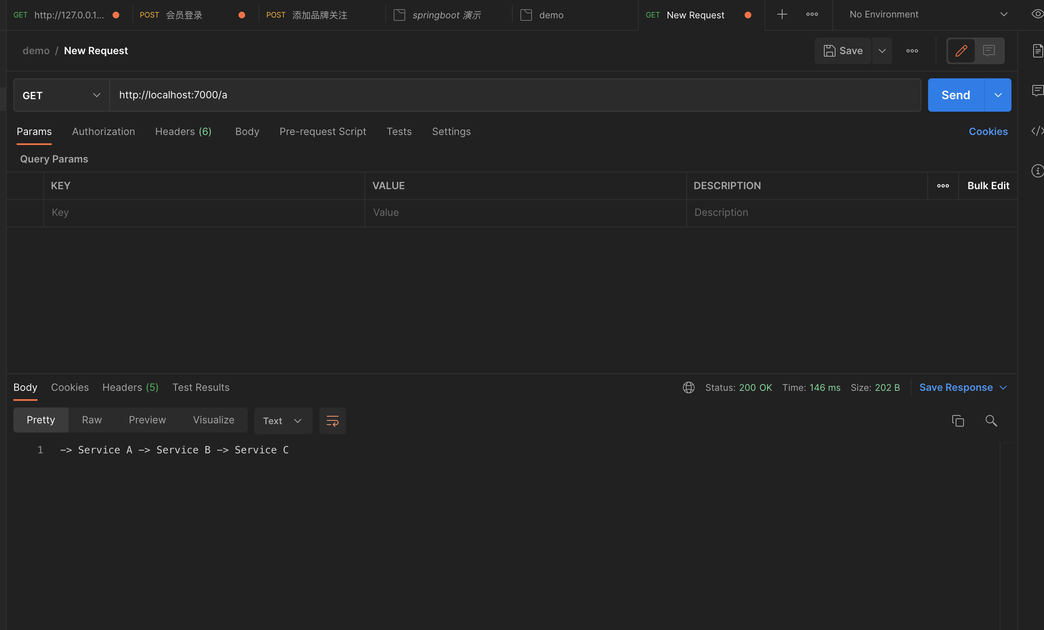Click Bulk Edit

pyautogui.click(x=988, y=186)
